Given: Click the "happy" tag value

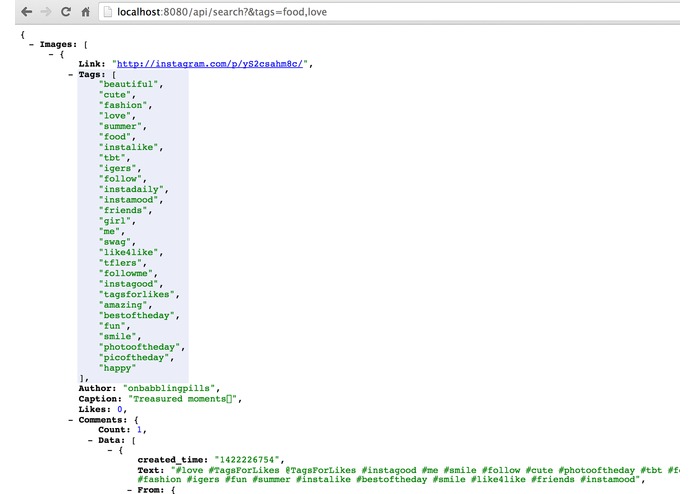Looking at the screenshot, I should click(117, 368).
